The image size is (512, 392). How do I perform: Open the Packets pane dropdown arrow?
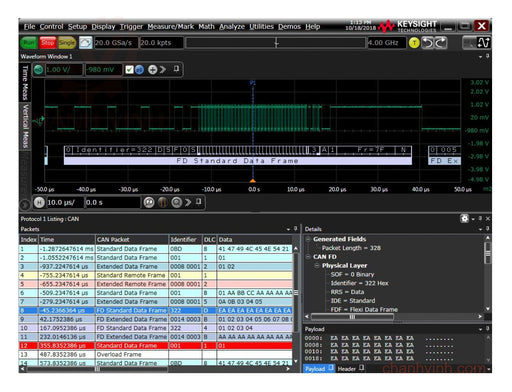click(x=288, y=229)
